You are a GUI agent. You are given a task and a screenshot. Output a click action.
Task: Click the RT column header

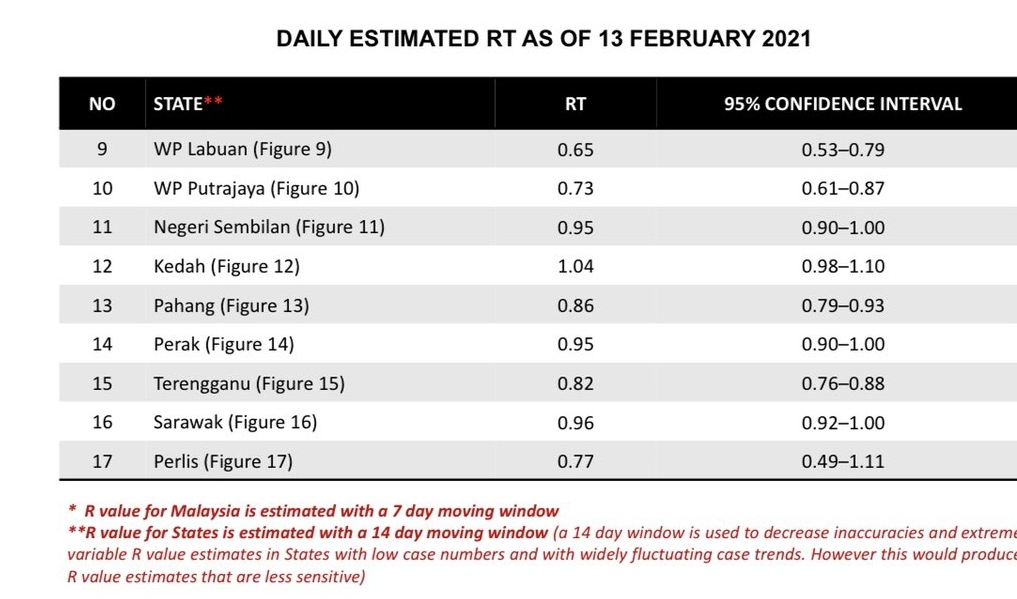(x=575, y=104)
